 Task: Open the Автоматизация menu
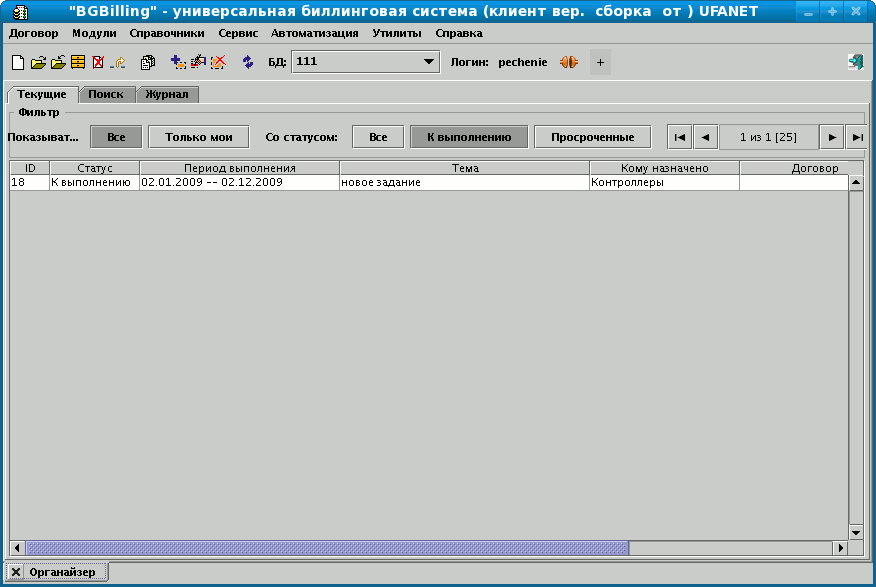point(315,33)
